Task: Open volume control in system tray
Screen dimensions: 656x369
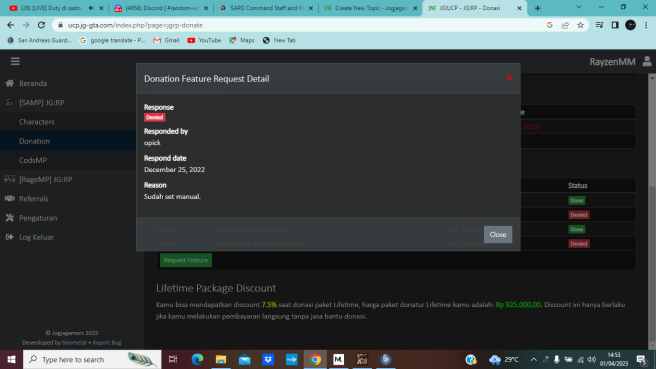Action: [x=592, y=360]
